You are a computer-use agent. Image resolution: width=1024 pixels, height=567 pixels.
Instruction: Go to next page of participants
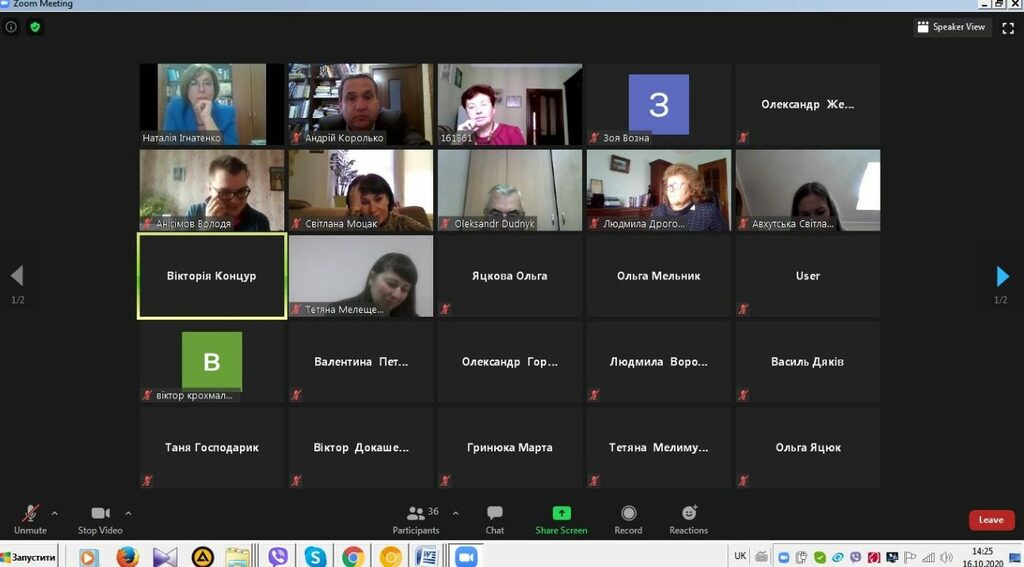(x=1002, y=276)
